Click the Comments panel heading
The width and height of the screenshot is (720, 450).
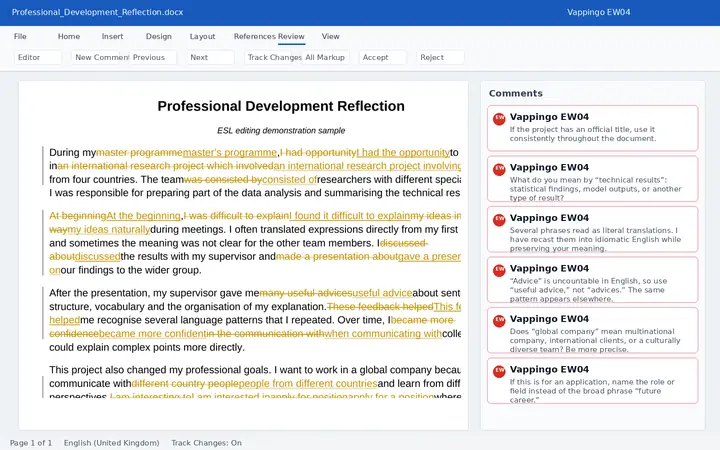pyautogui.click(x=516, y=93)
